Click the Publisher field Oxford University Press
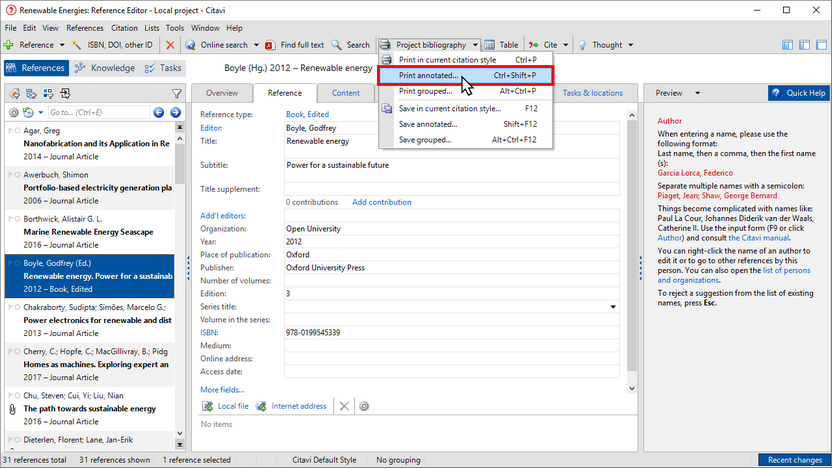The height and width of the screenshot is (468, 832). [452, 268]
